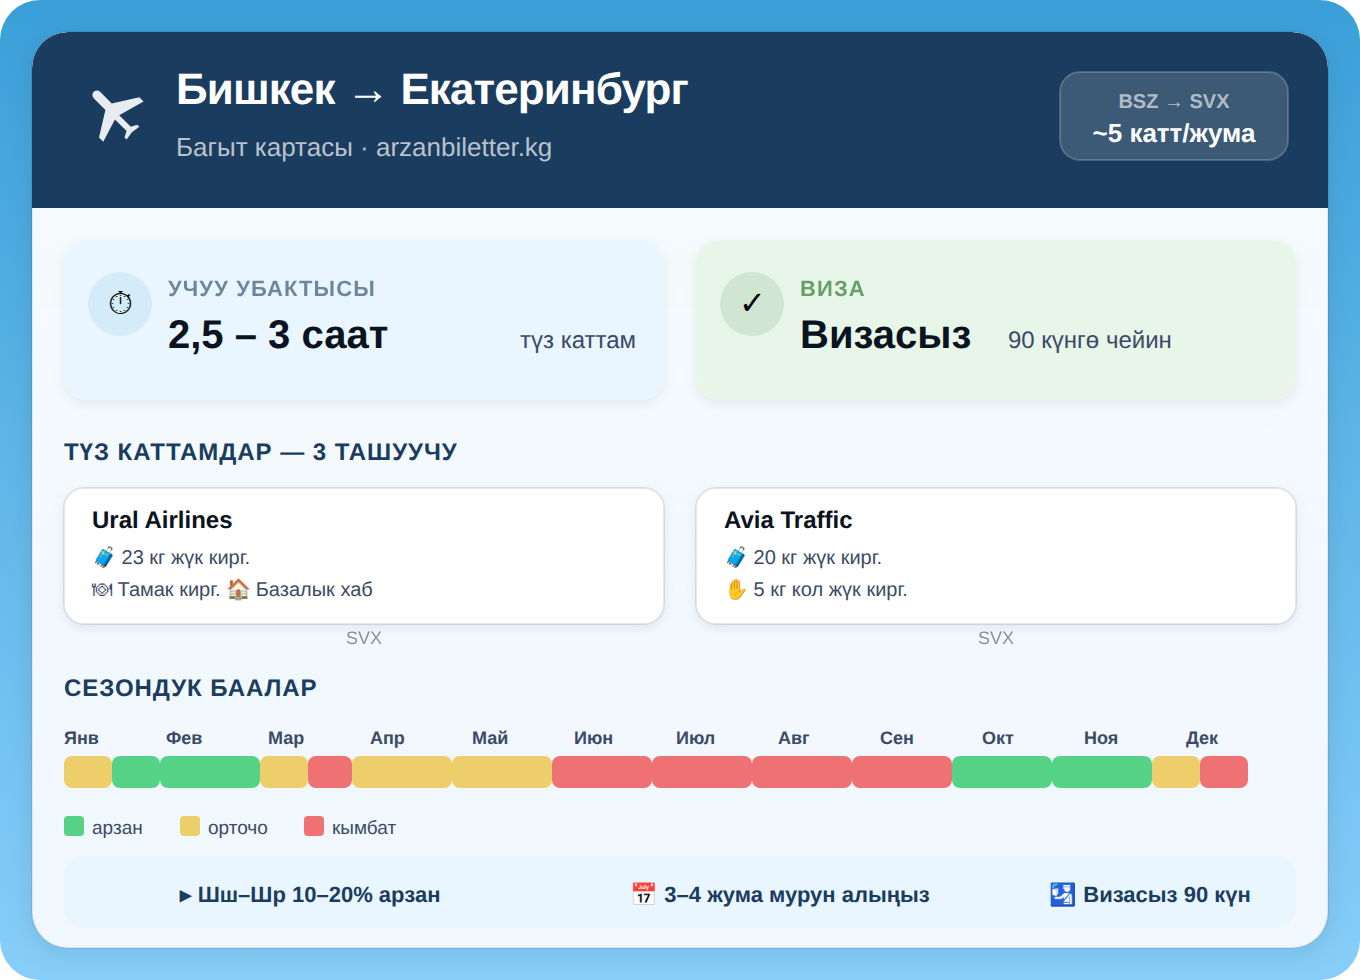Click the house icon next to Базалык хаб
The width and height of the screenshot is (1360, 980).
coord(239,588)
